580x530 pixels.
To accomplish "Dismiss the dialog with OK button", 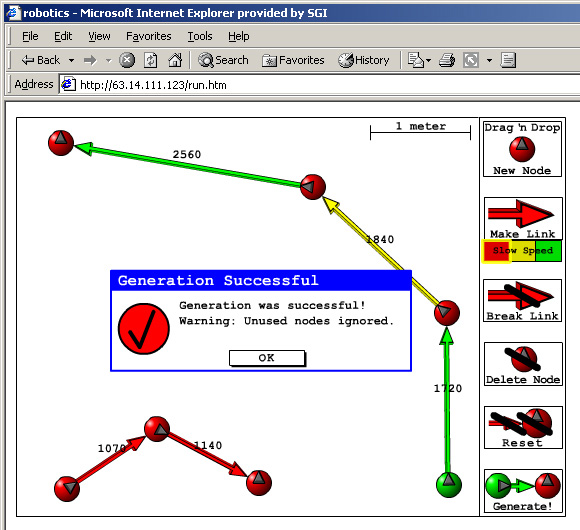I will 267,358.
